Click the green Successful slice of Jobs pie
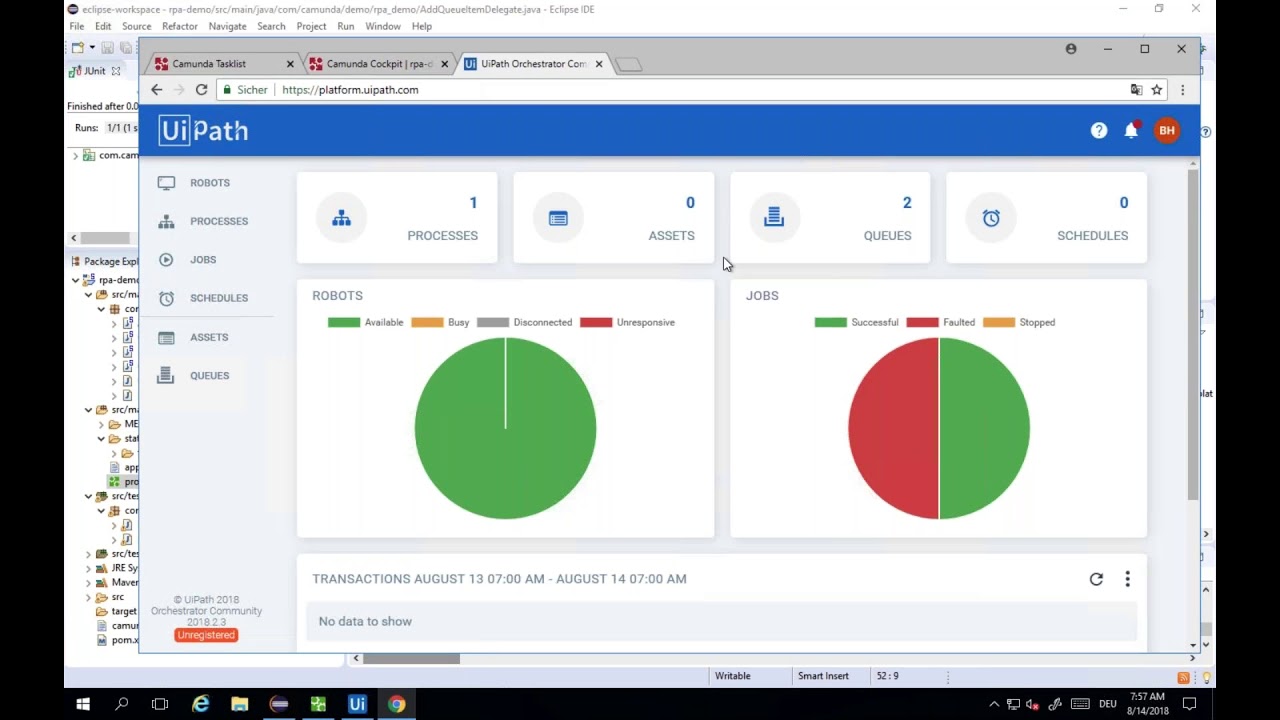 pos(985,428)
